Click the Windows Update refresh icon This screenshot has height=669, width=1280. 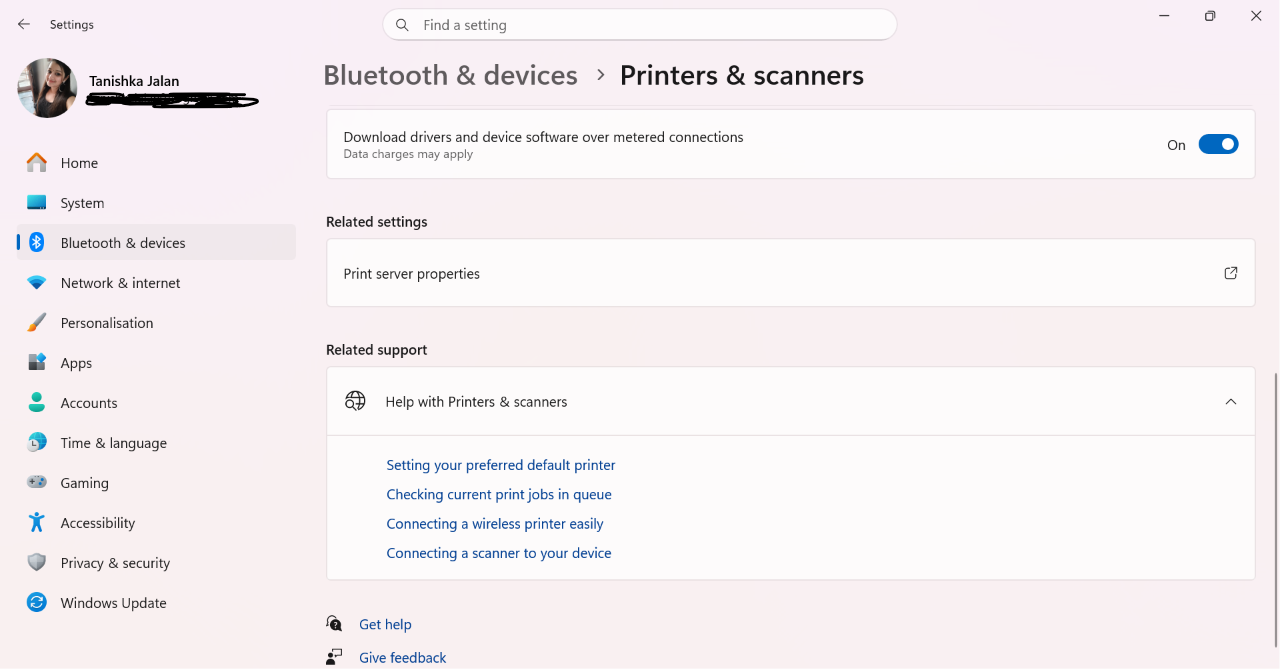[37, 602]
